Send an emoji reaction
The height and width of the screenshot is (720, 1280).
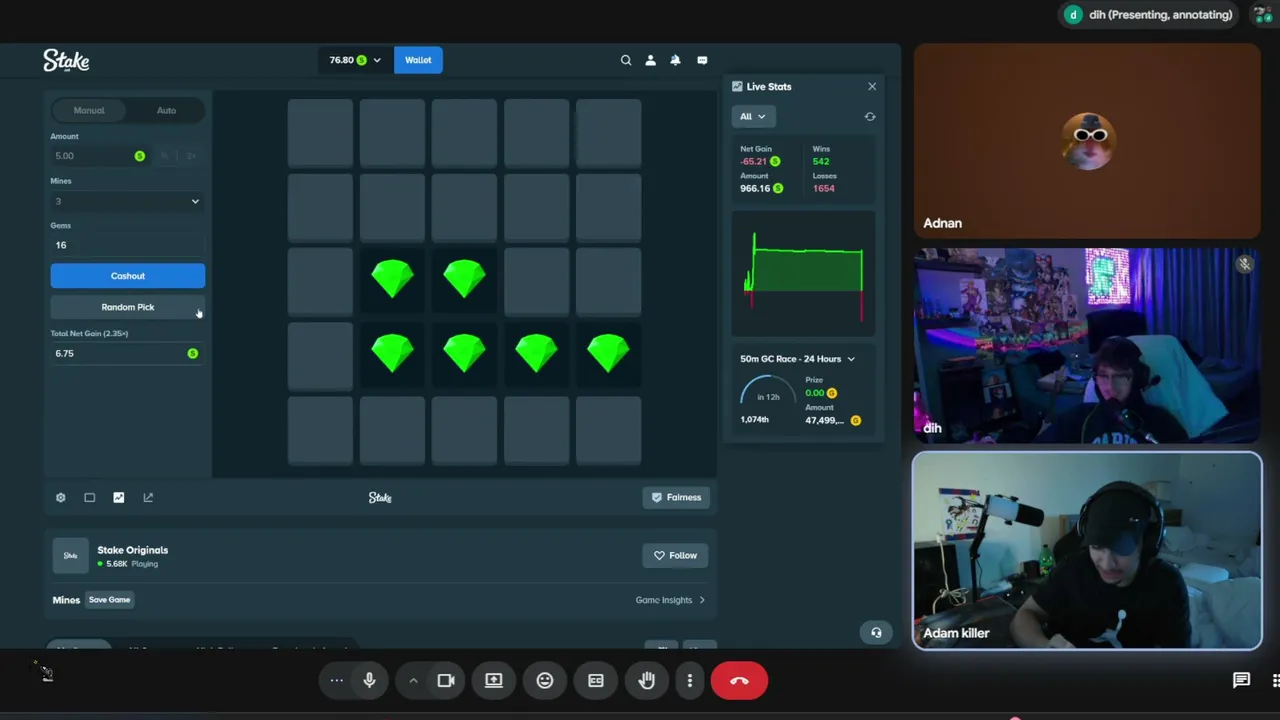coord(545,681)
